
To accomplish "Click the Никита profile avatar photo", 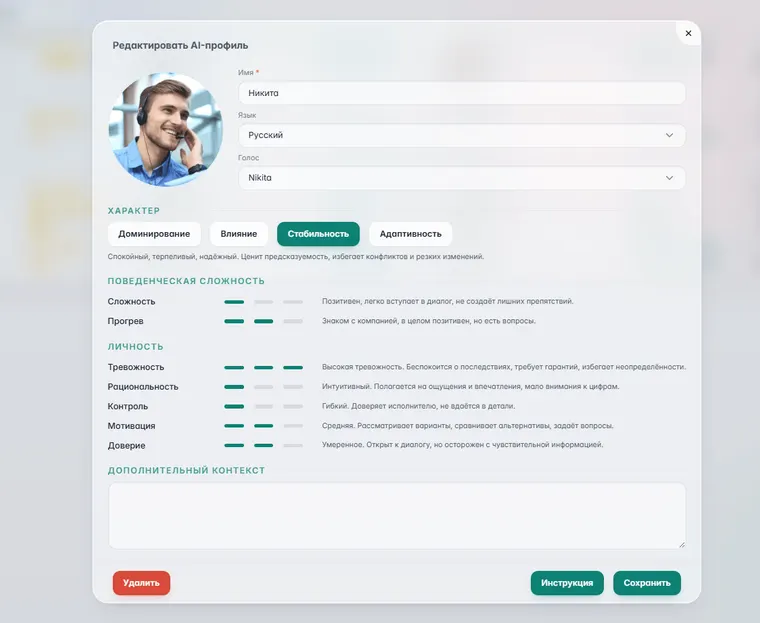I will (165, 129).
